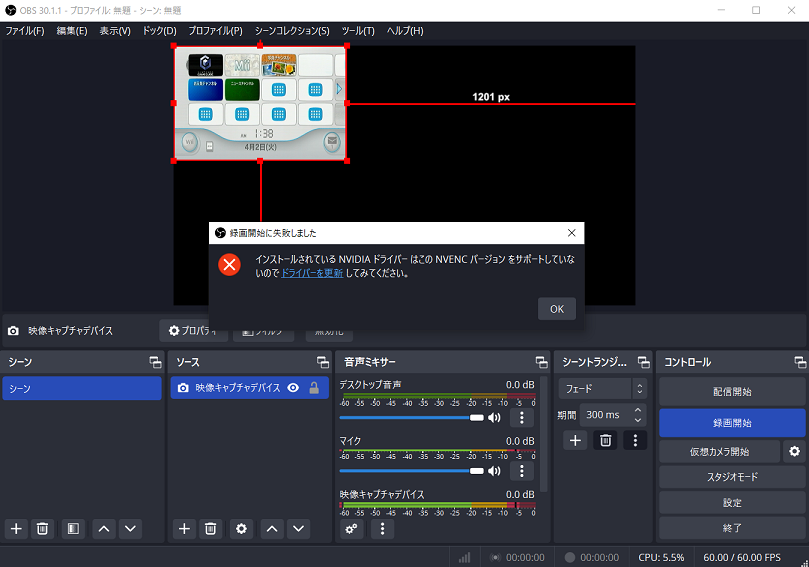Click 録画開始 to start recording
Screen dimensions: 809x567
click(x=732, y=423)
